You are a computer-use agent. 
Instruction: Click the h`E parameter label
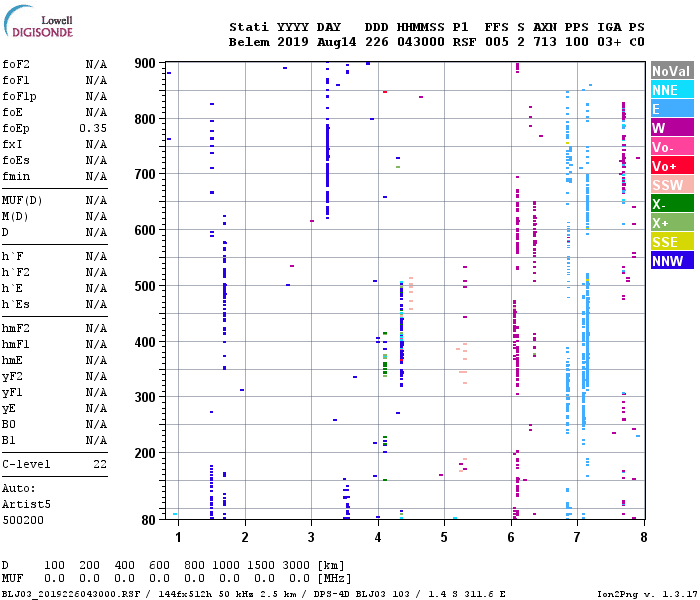[x=12, y=288]
